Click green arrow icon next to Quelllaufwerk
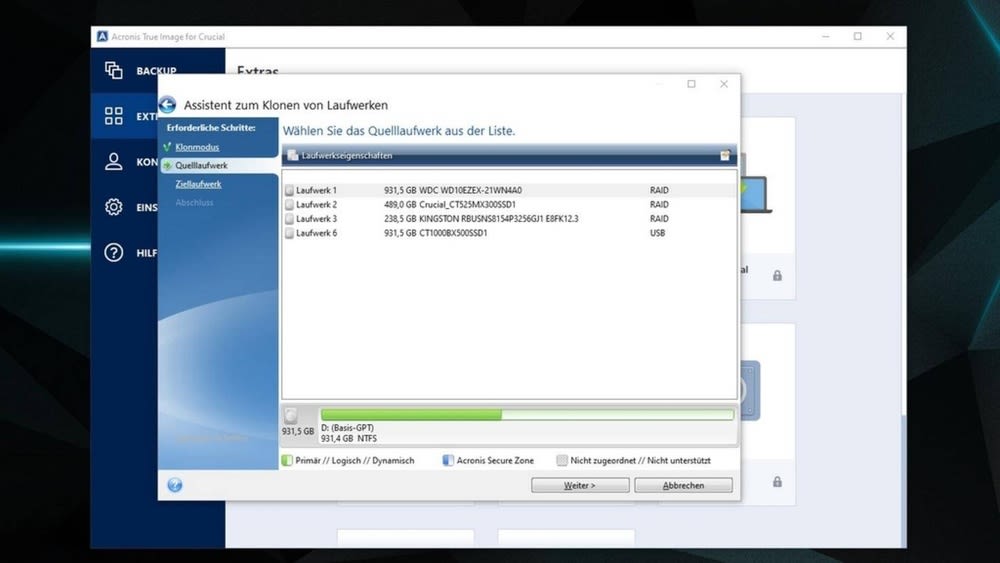The width and height of the screenshot is (1000, 563). (167, 166)
